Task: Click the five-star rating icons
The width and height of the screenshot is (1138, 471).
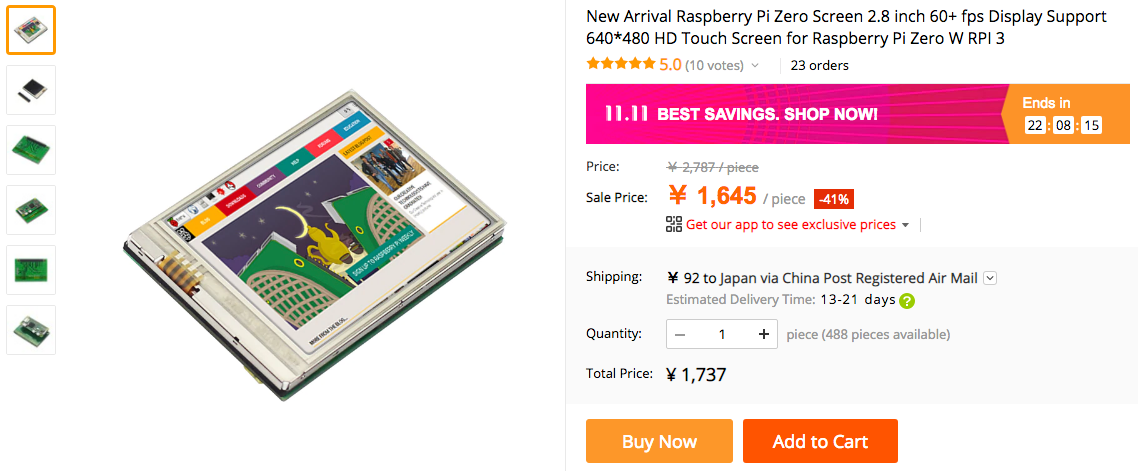Action: point(620,65)
